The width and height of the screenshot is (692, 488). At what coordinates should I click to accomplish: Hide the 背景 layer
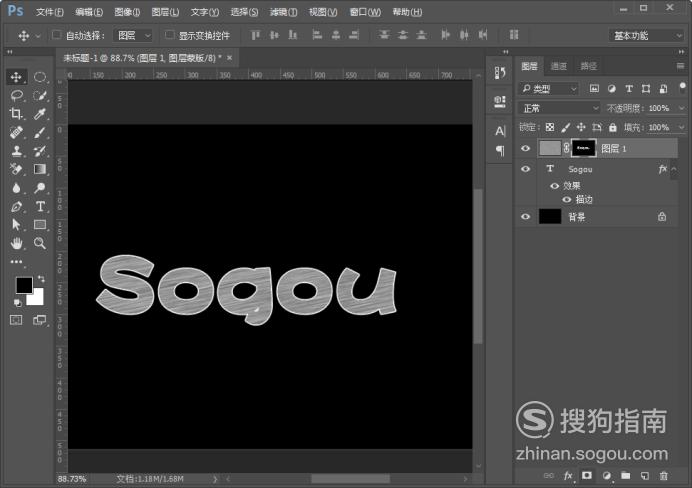point(525,217)
